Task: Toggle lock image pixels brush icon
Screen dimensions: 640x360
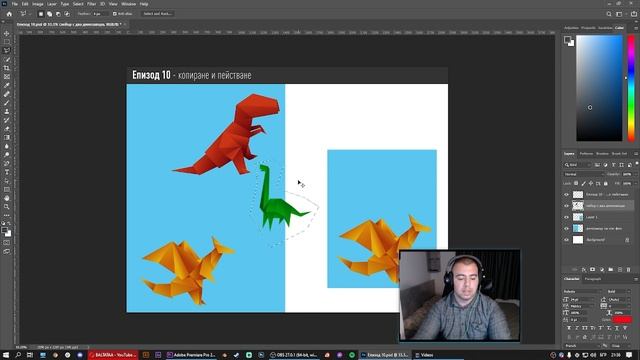Action: click(583, 184)
